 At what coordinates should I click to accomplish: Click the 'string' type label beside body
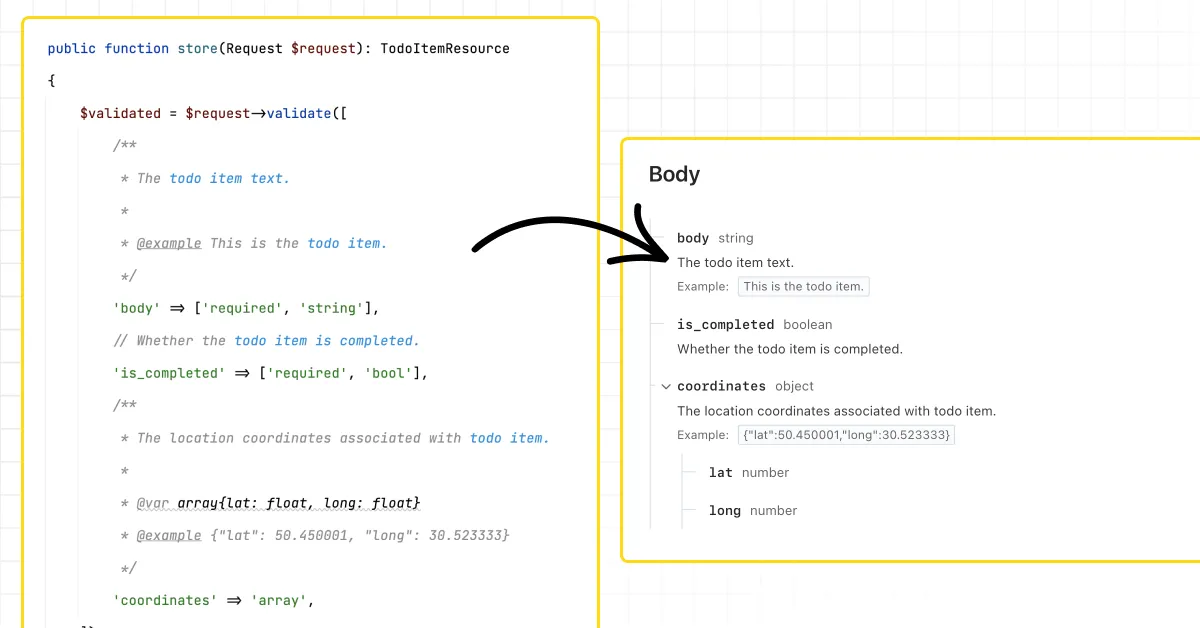tap(736, 238)
